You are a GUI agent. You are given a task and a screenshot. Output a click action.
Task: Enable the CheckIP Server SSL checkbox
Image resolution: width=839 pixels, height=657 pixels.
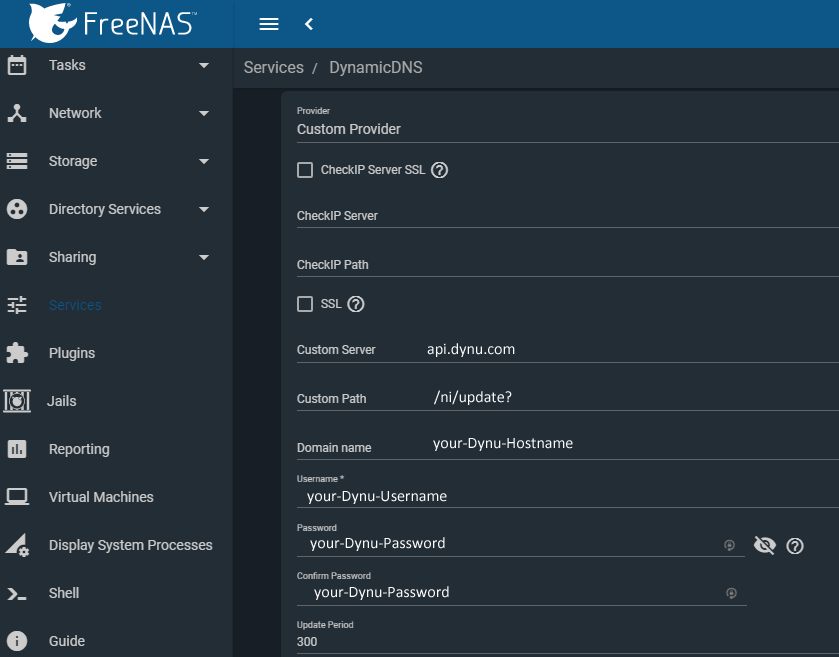tap(305, 170)
